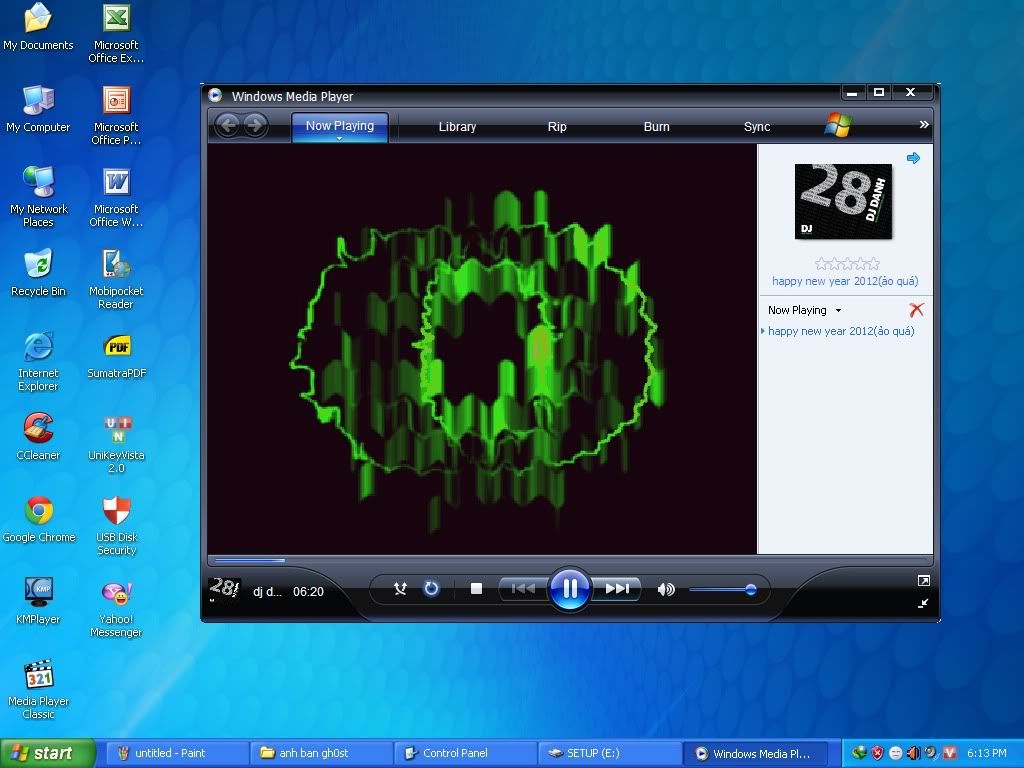
Task: Switch to Control Panel taskbar button
Action: (466, 753)
